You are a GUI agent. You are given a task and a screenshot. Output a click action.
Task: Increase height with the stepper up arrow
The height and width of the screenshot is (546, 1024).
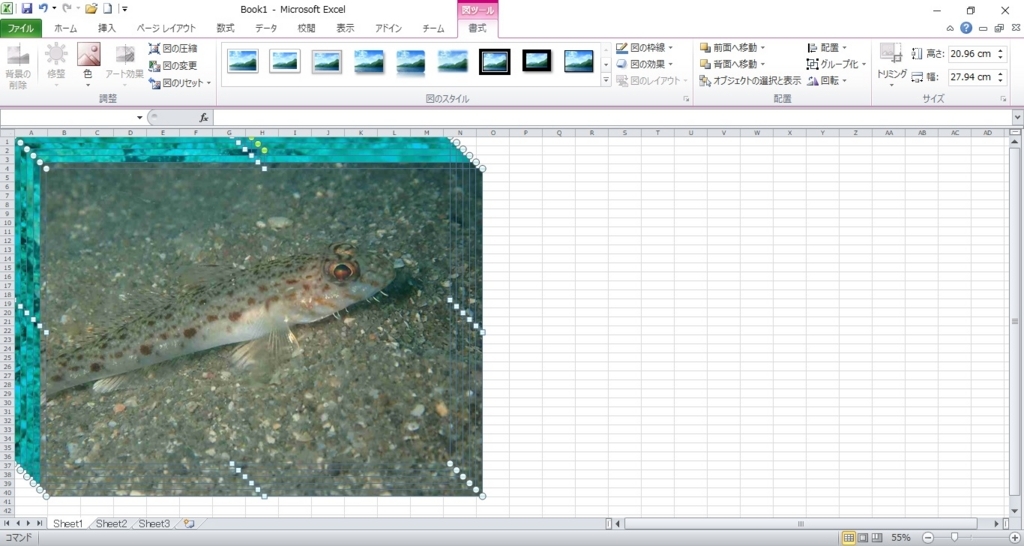pyautogui.click(x=1000, y=50)
